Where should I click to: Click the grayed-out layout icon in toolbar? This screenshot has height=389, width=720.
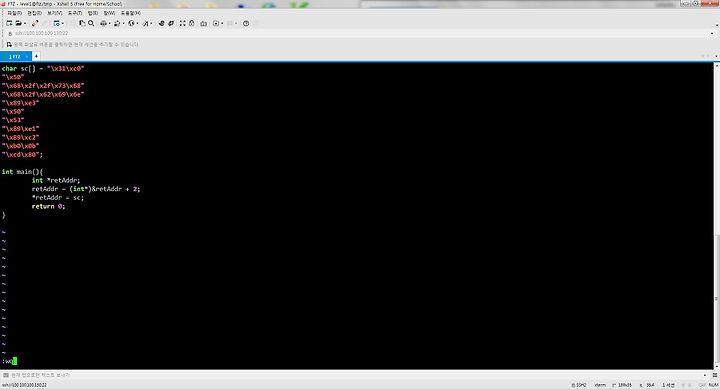[230, 23]
